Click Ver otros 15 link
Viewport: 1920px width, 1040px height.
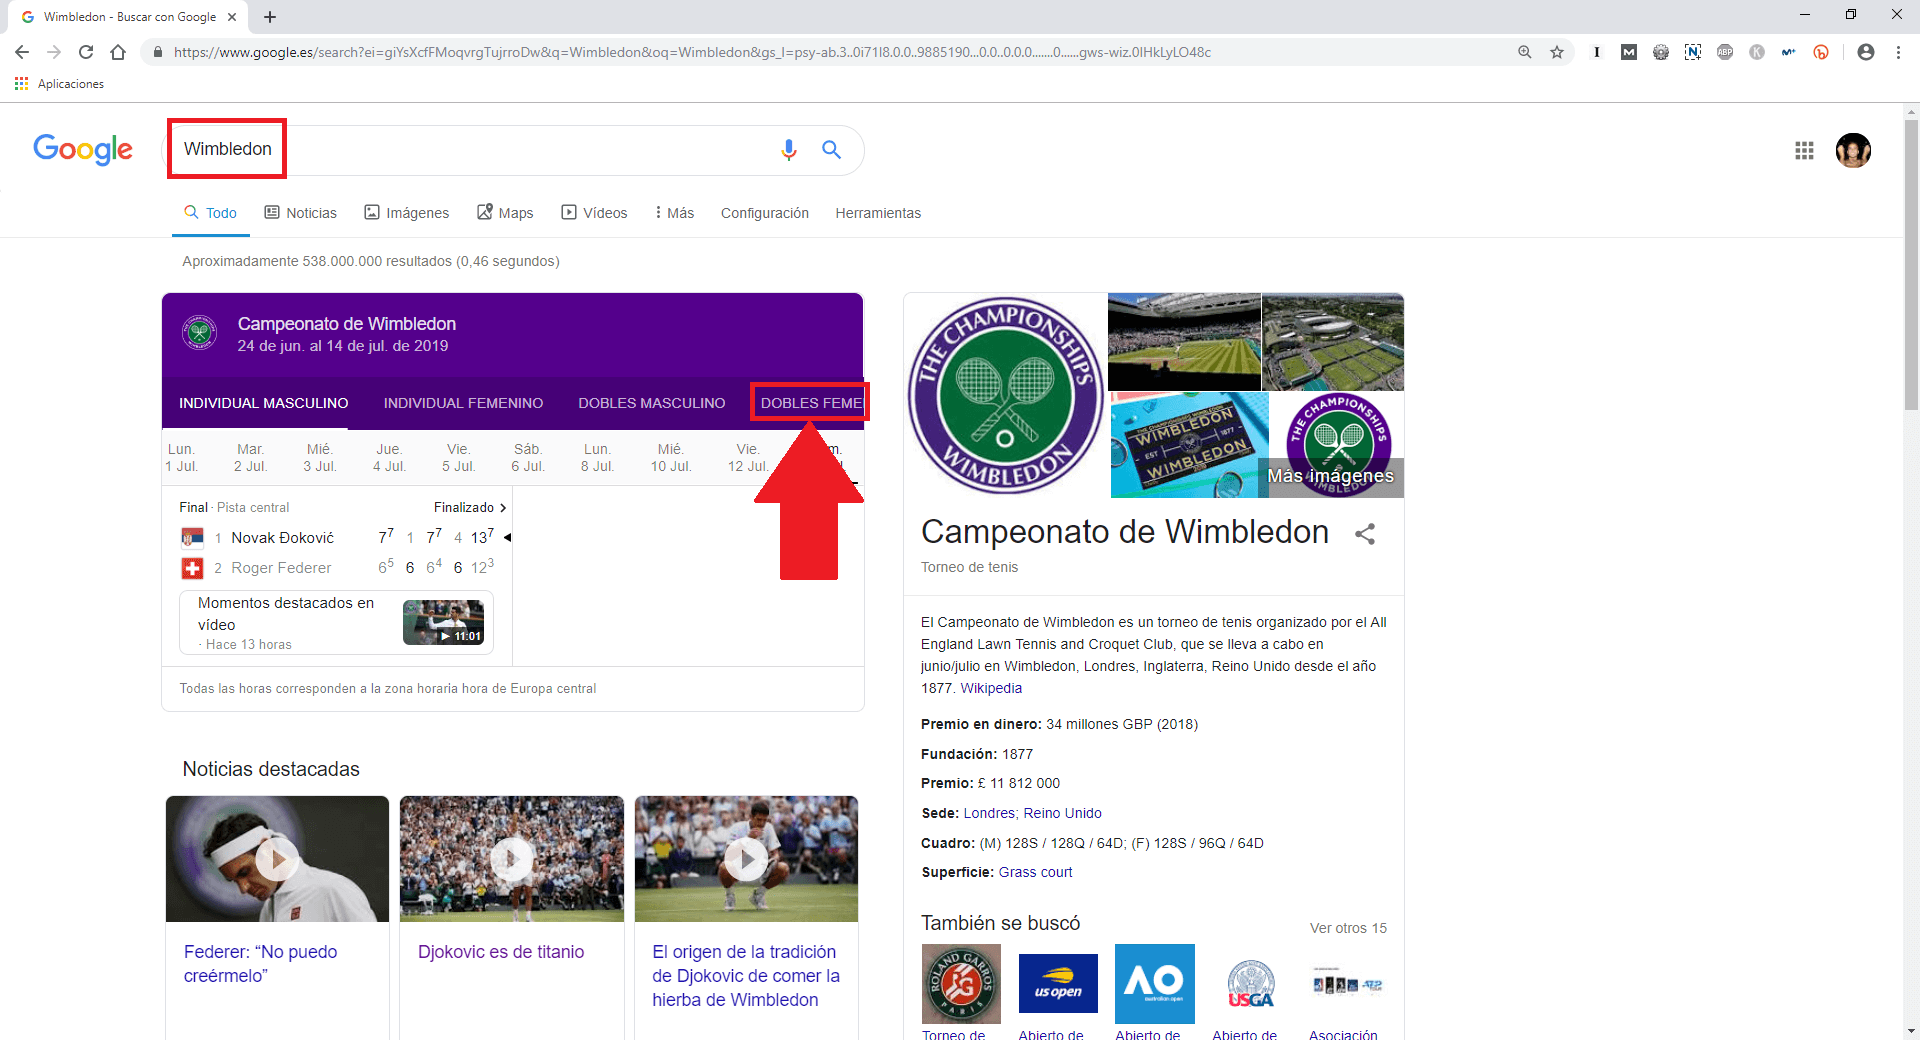pyautogui.click(x=1348, y=928)
